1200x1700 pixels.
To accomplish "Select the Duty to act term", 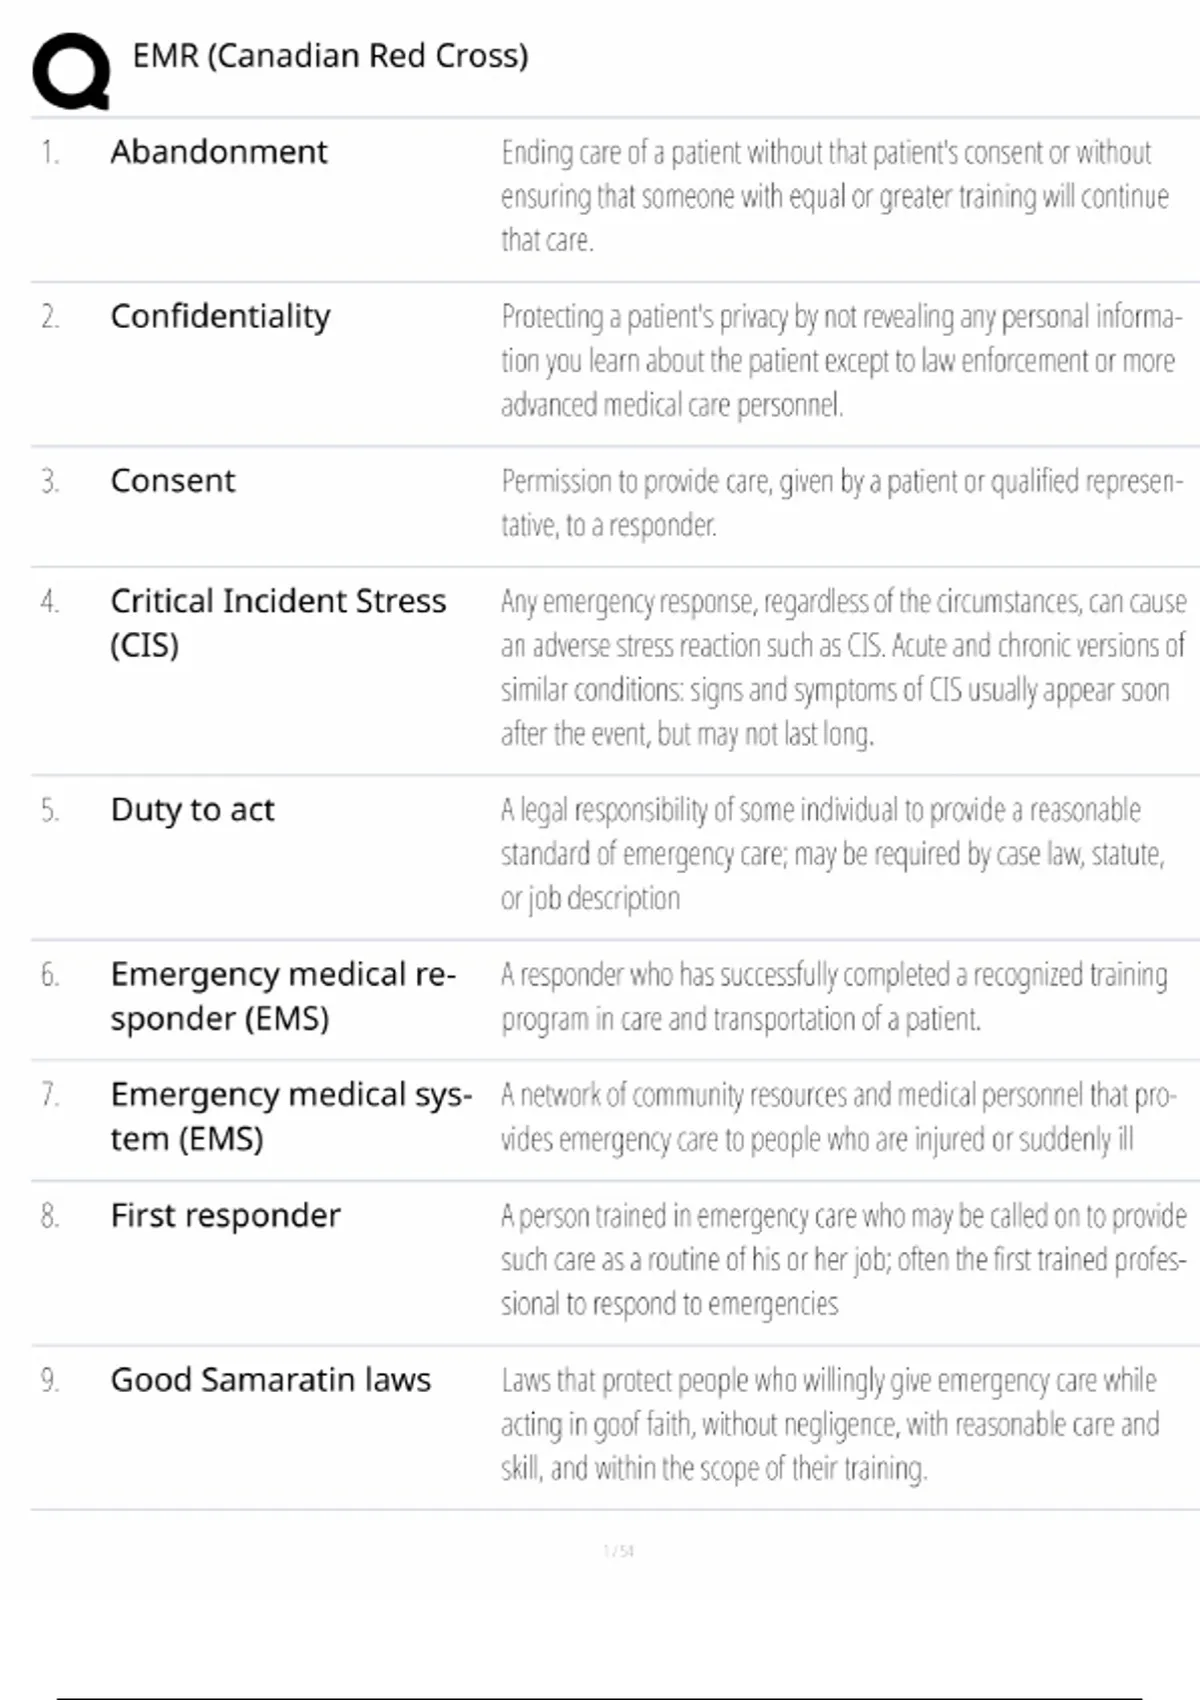I will [x=192, y=810].
